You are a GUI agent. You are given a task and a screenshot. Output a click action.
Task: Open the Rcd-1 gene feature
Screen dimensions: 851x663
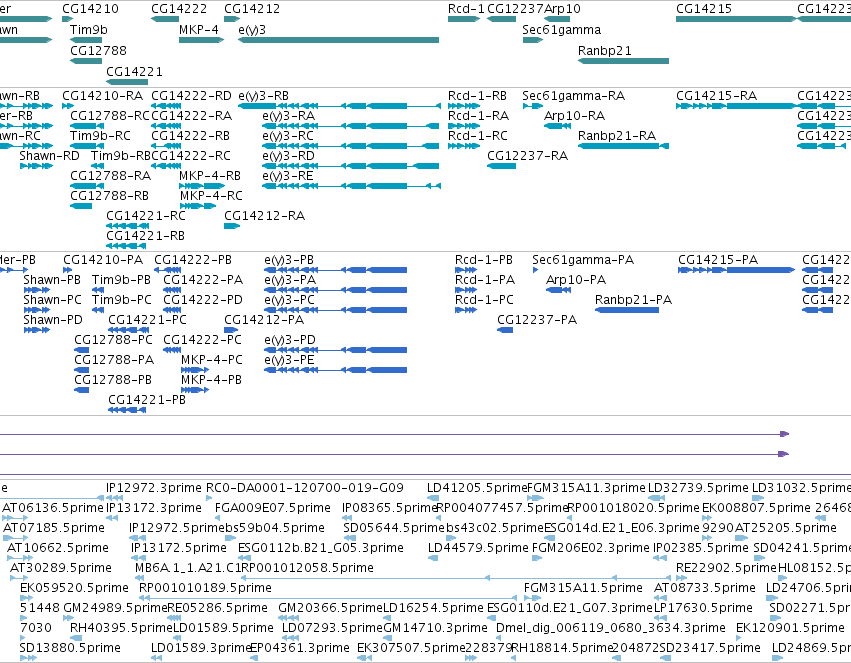464,20
